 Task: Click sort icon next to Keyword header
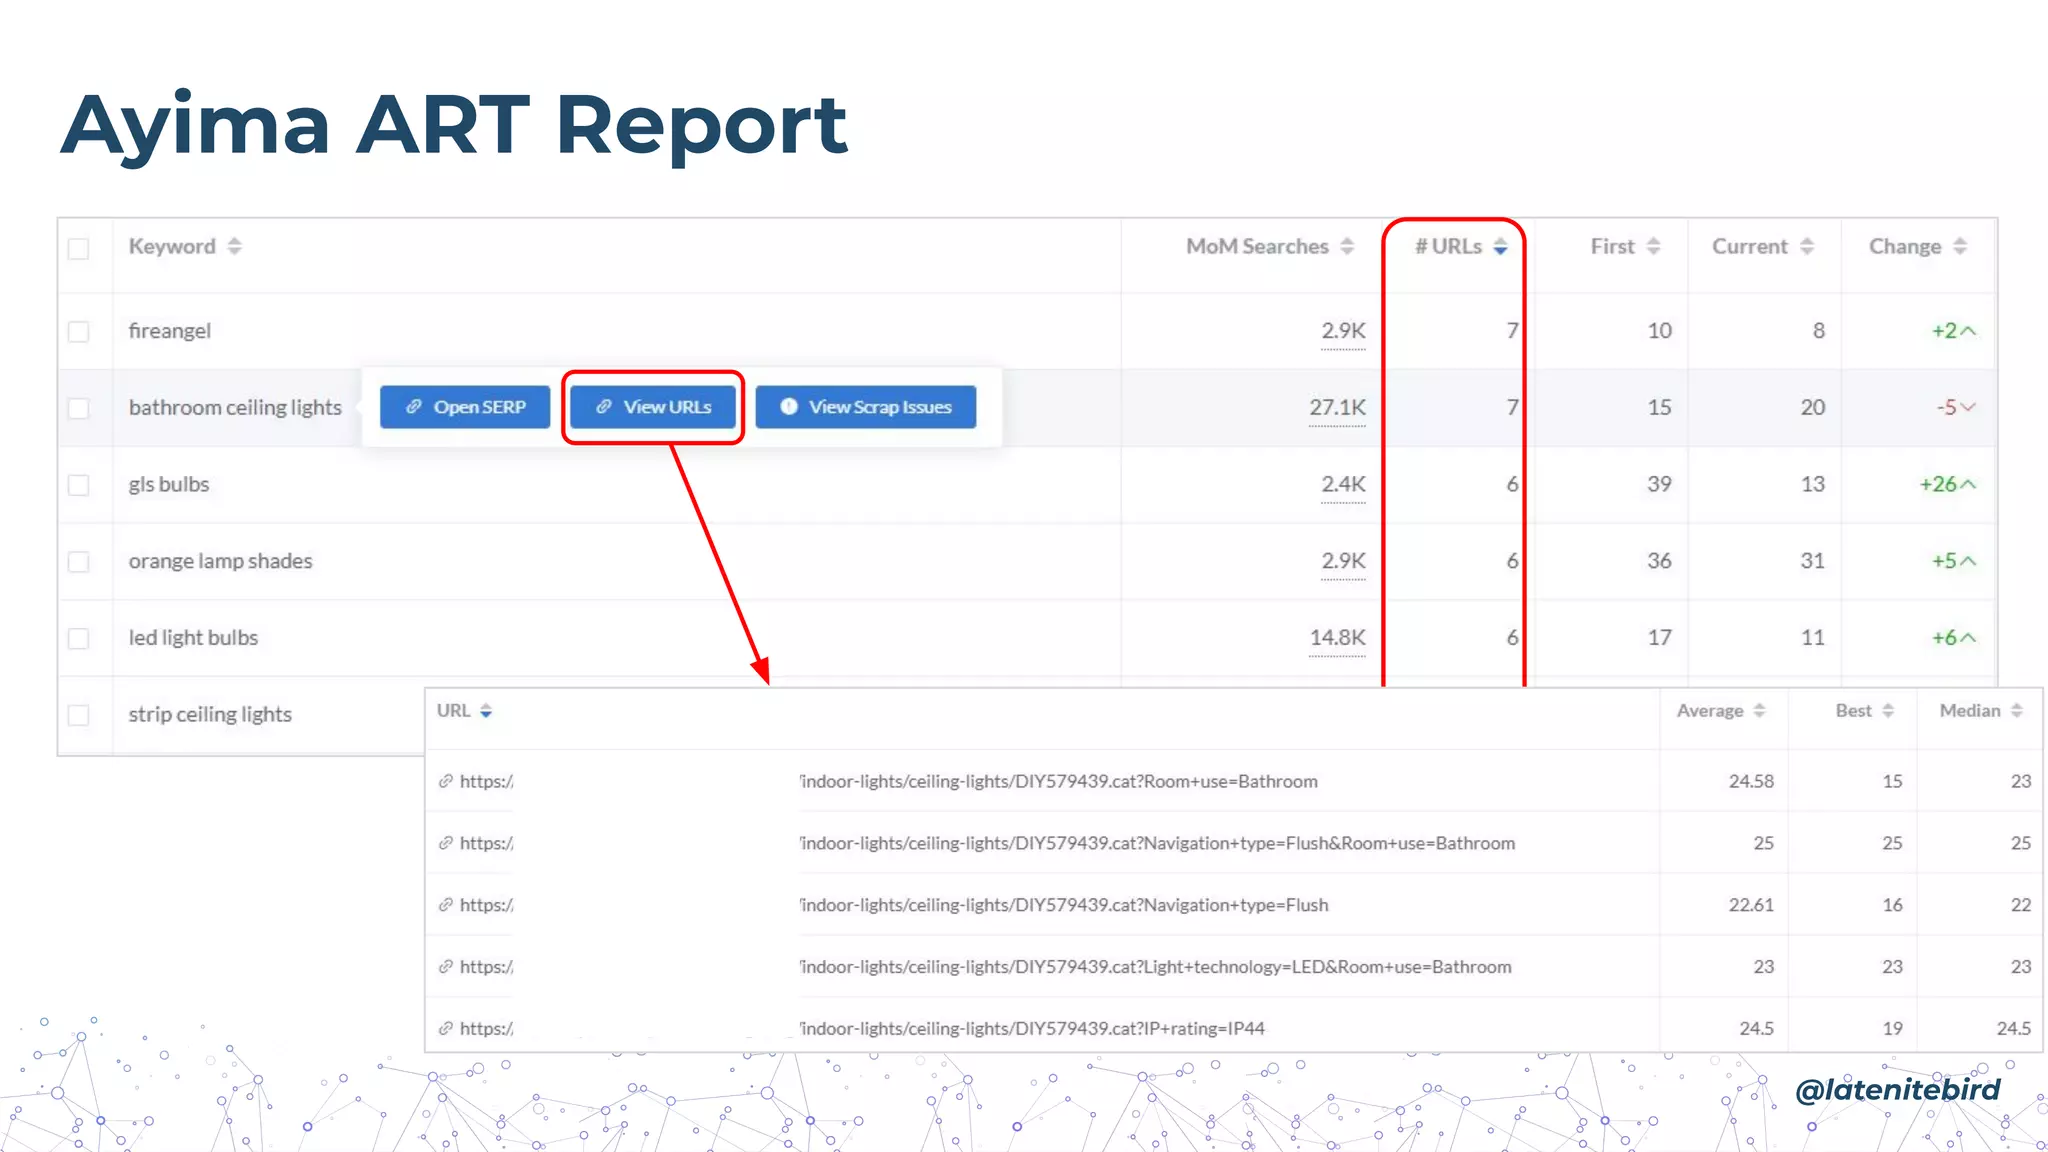[x=234, y=246]
